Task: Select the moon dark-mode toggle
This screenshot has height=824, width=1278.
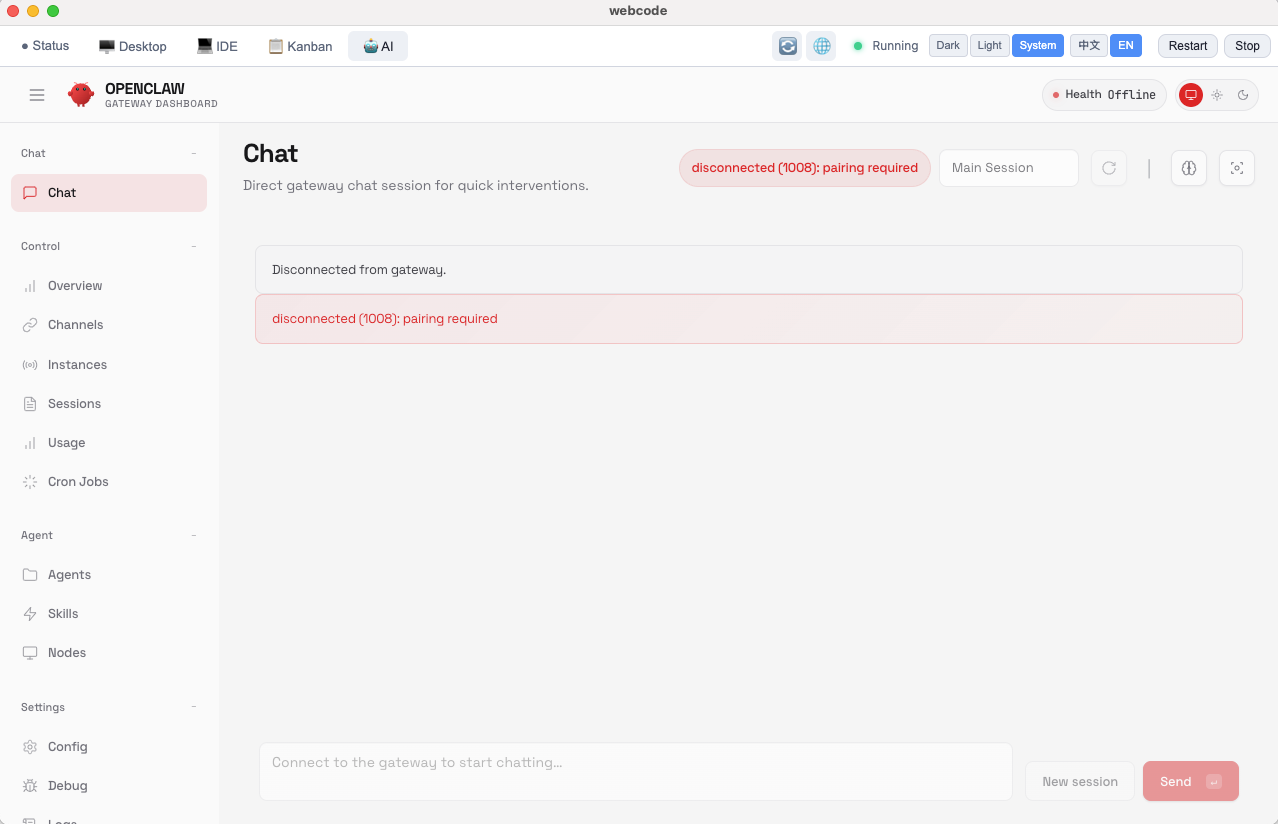Action: click(x=1243, y=95)
